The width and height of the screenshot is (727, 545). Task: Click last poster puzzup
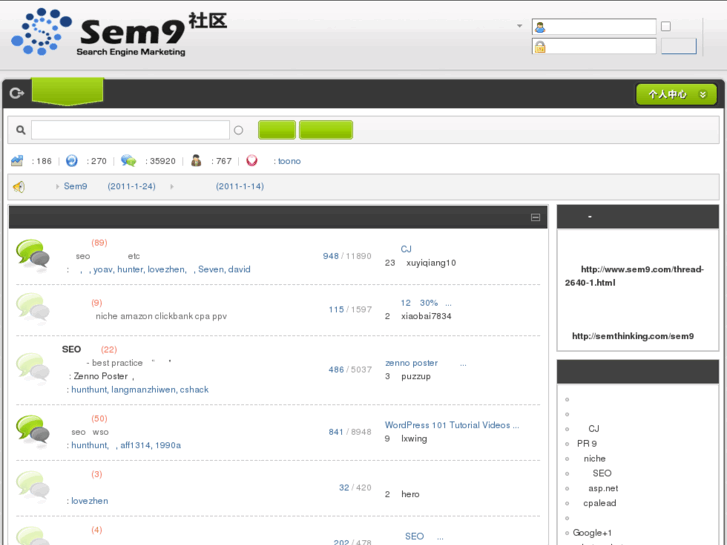[416, 377]
